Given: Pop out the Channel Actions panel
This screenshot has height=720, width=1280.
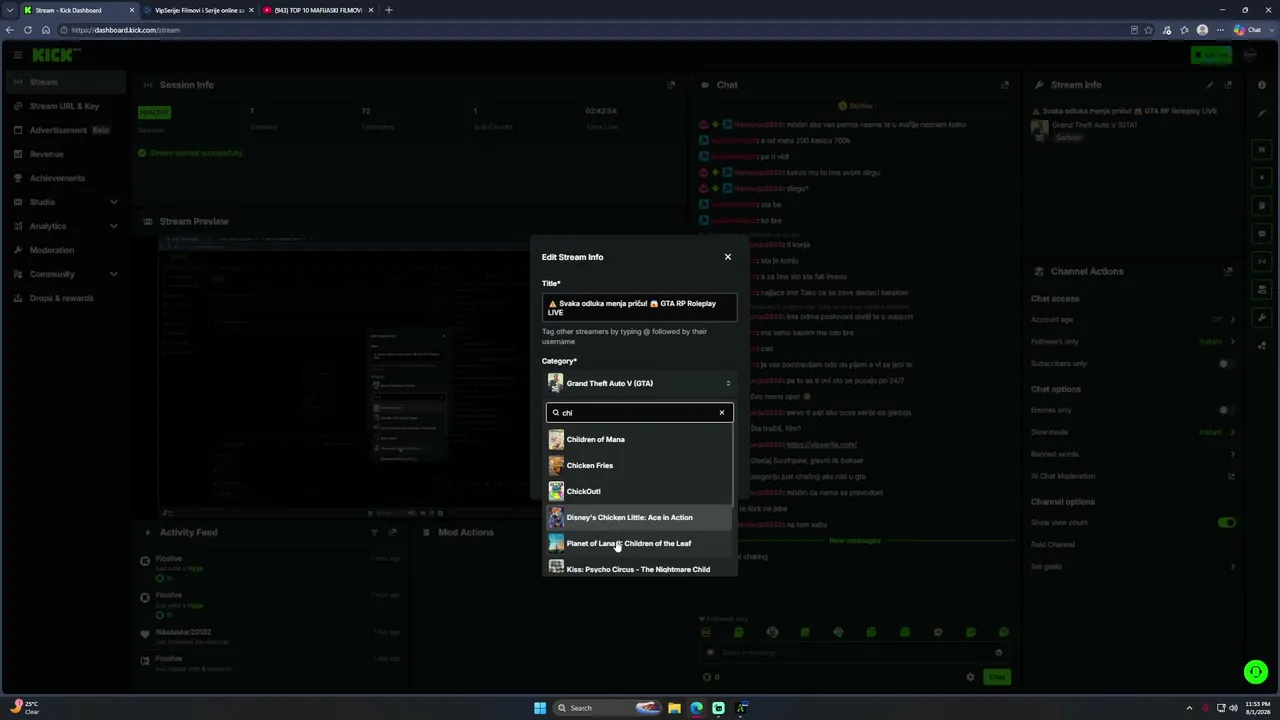Looking at the screenshot, I should point(1228,271).
